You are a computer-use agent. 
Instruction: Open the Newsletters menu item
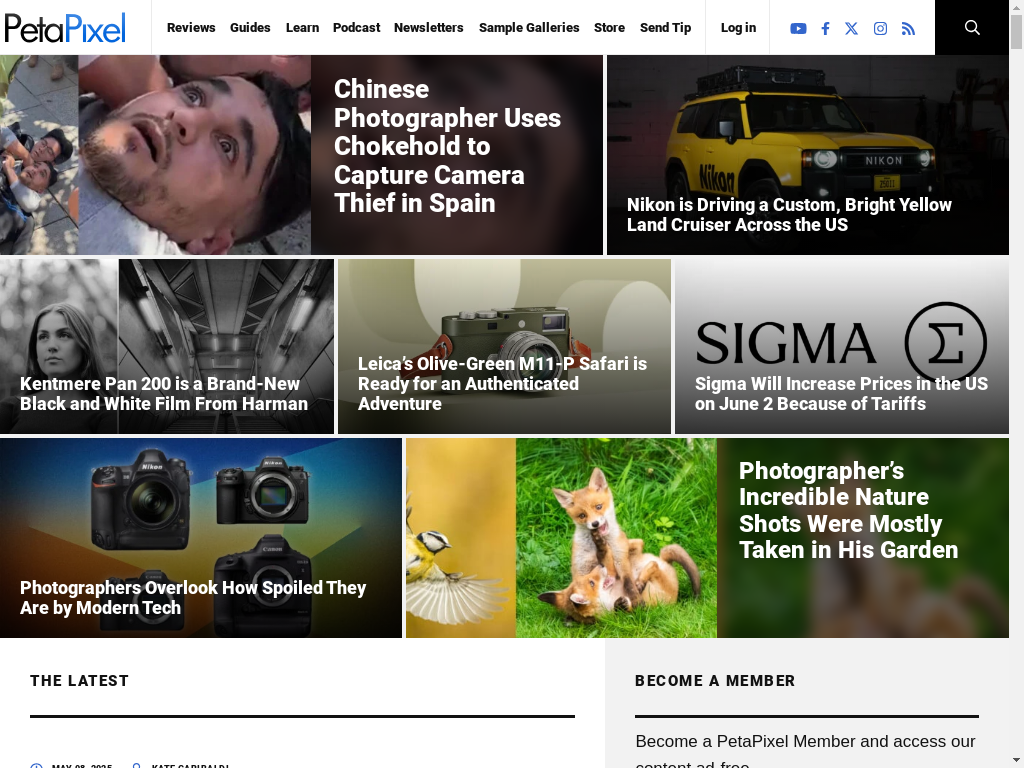428,27
